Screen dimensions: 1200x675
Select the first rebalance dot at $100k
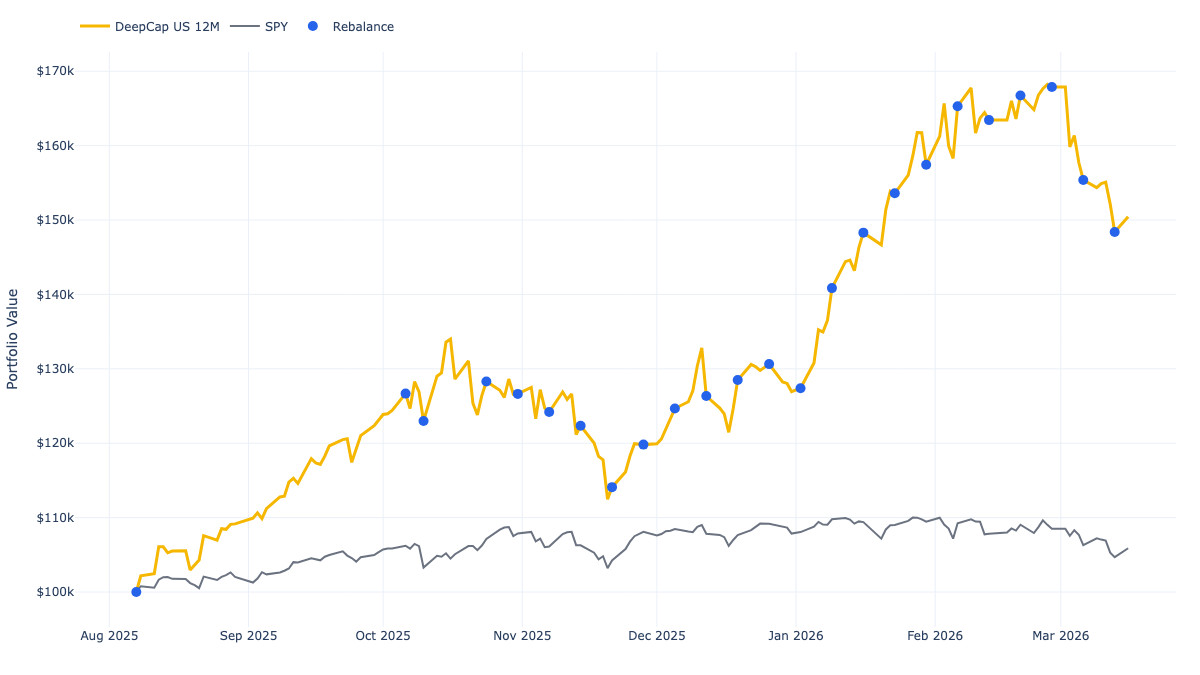click(x=136, y=592)
